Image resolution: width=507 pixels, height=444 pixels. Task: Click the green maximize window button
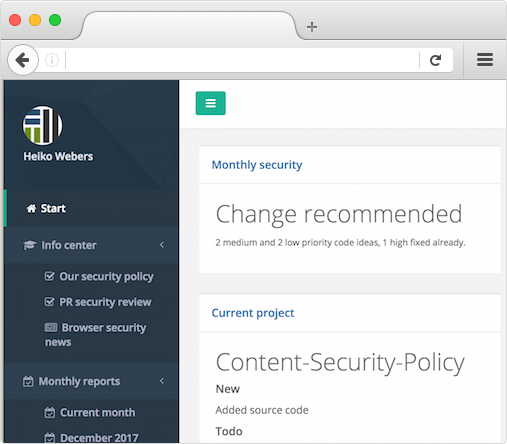(55, 20)
